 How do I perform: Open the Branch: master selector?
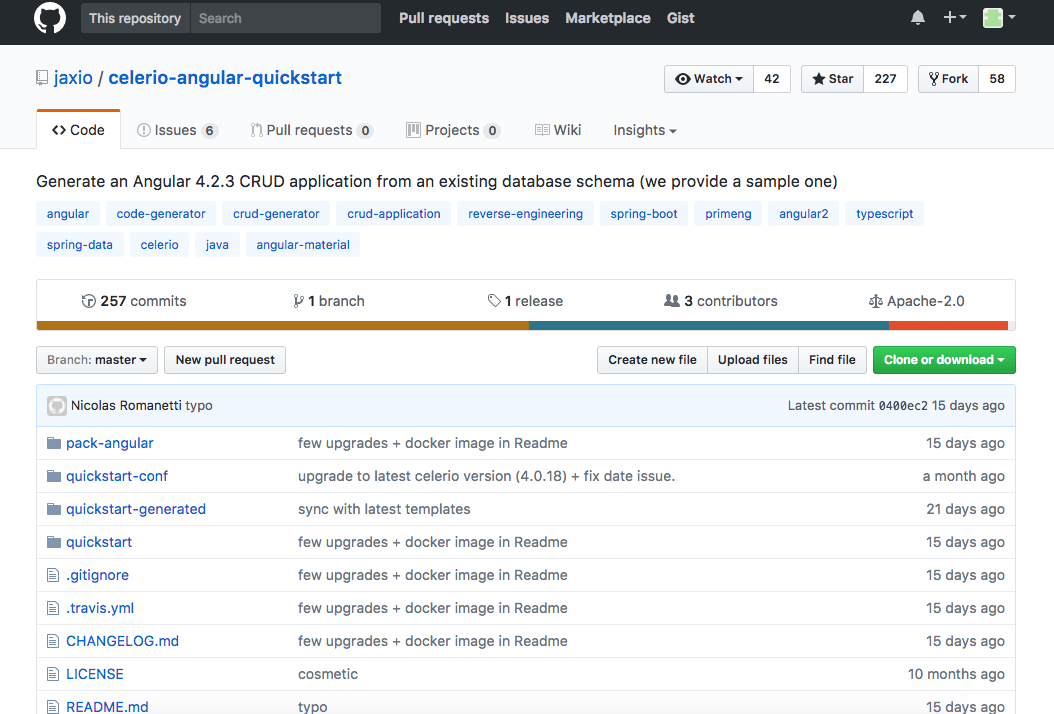coord(97,360)
